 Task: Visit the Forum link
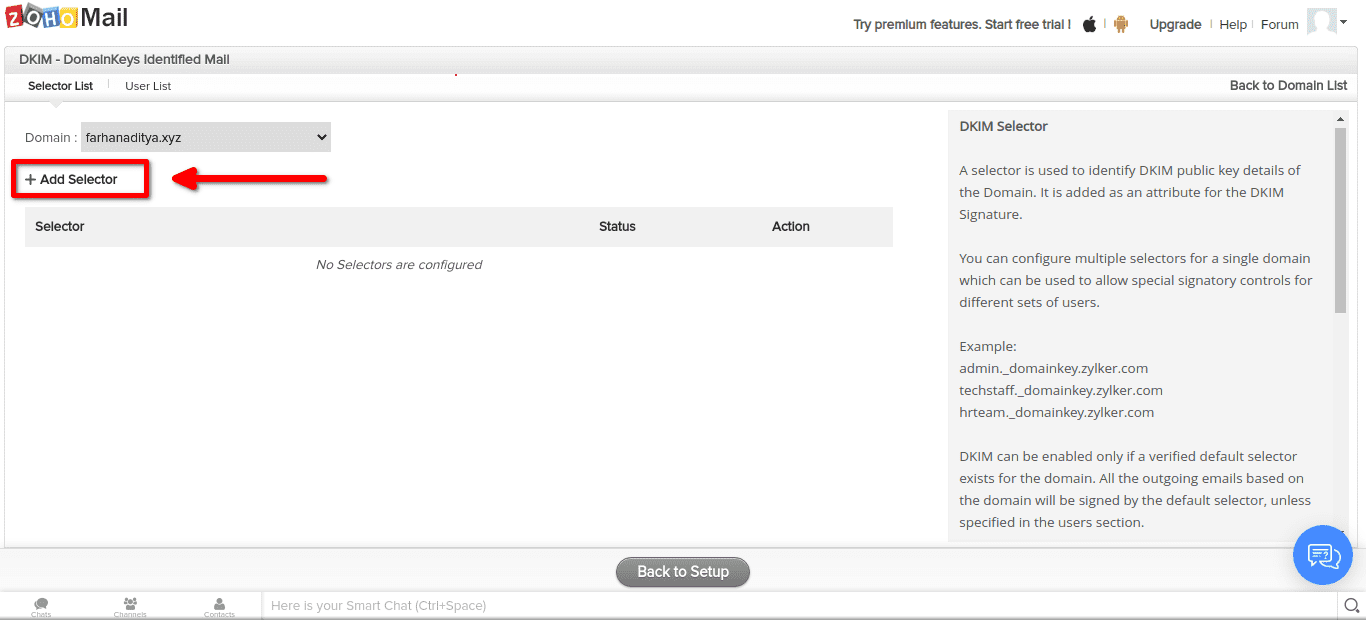pyautogui.click(x=1279, y=24)
